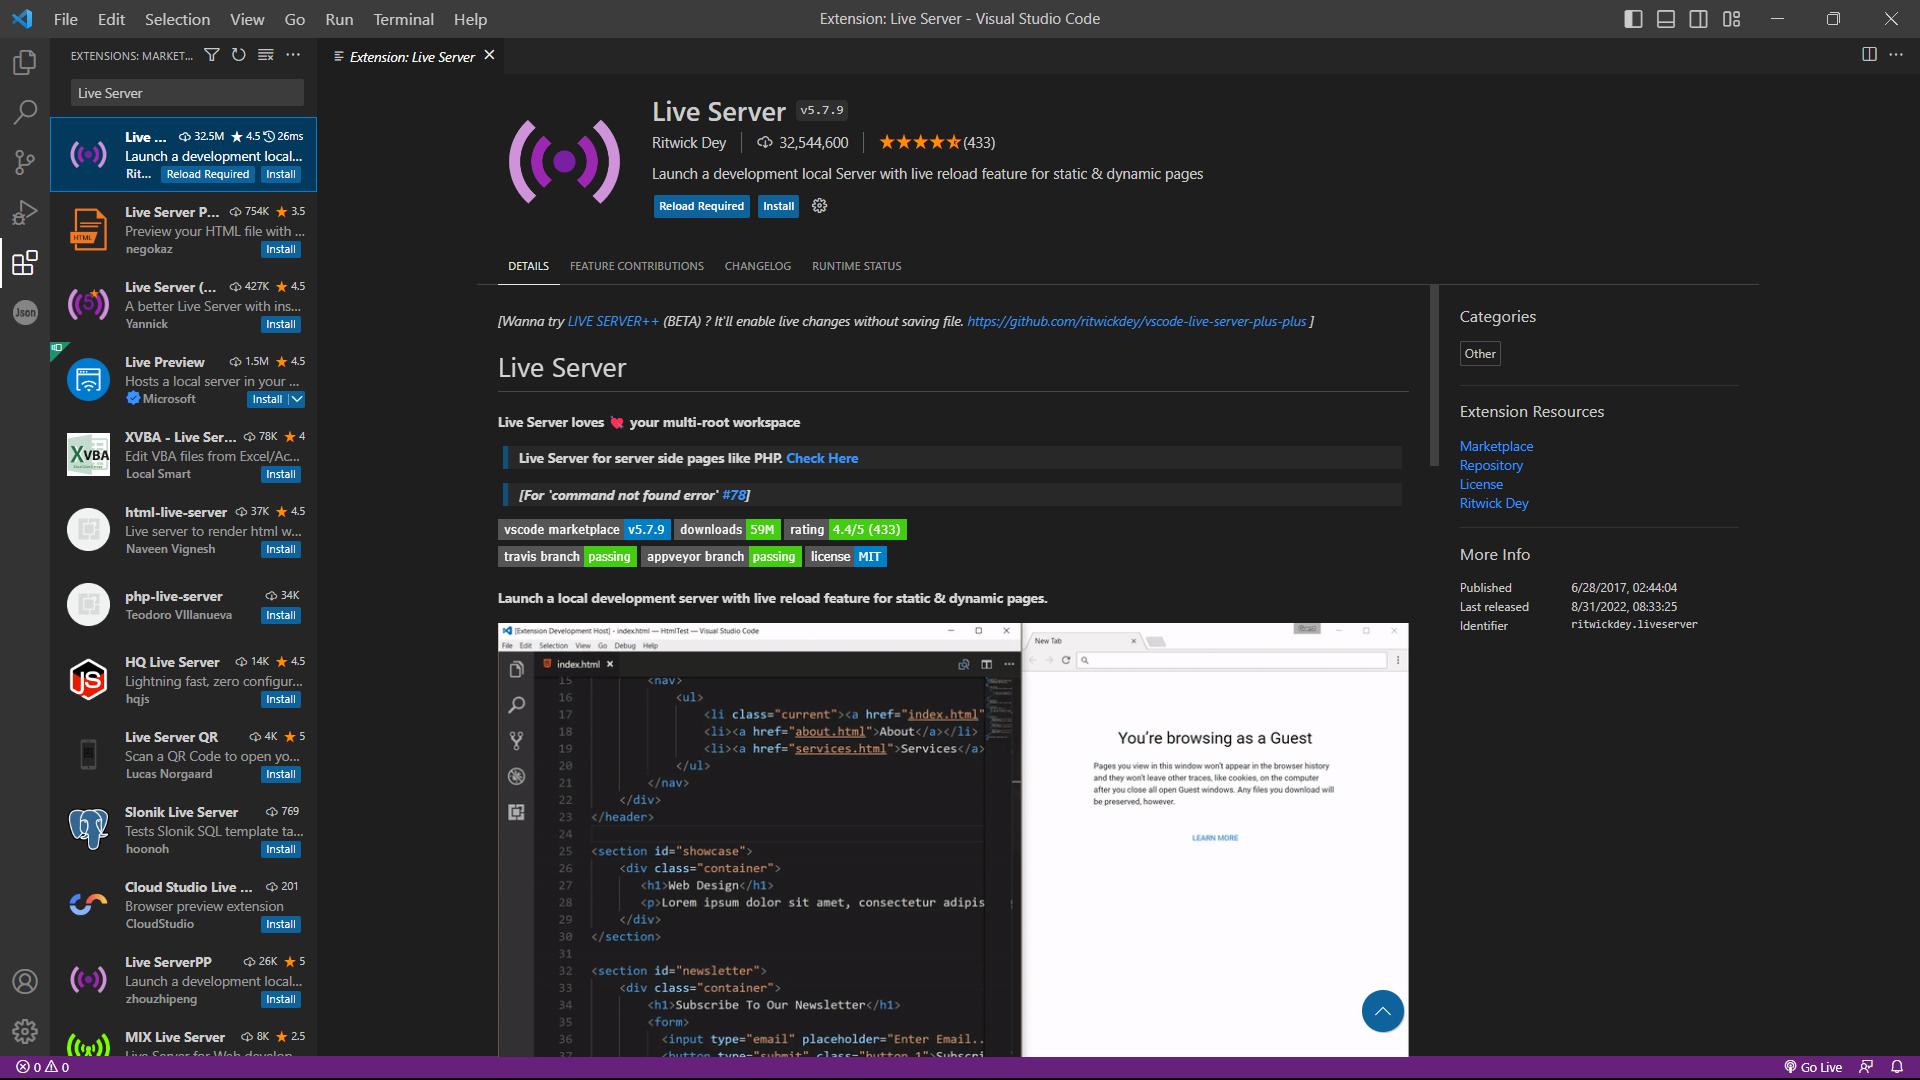Open the File menu

pos(66,19)
